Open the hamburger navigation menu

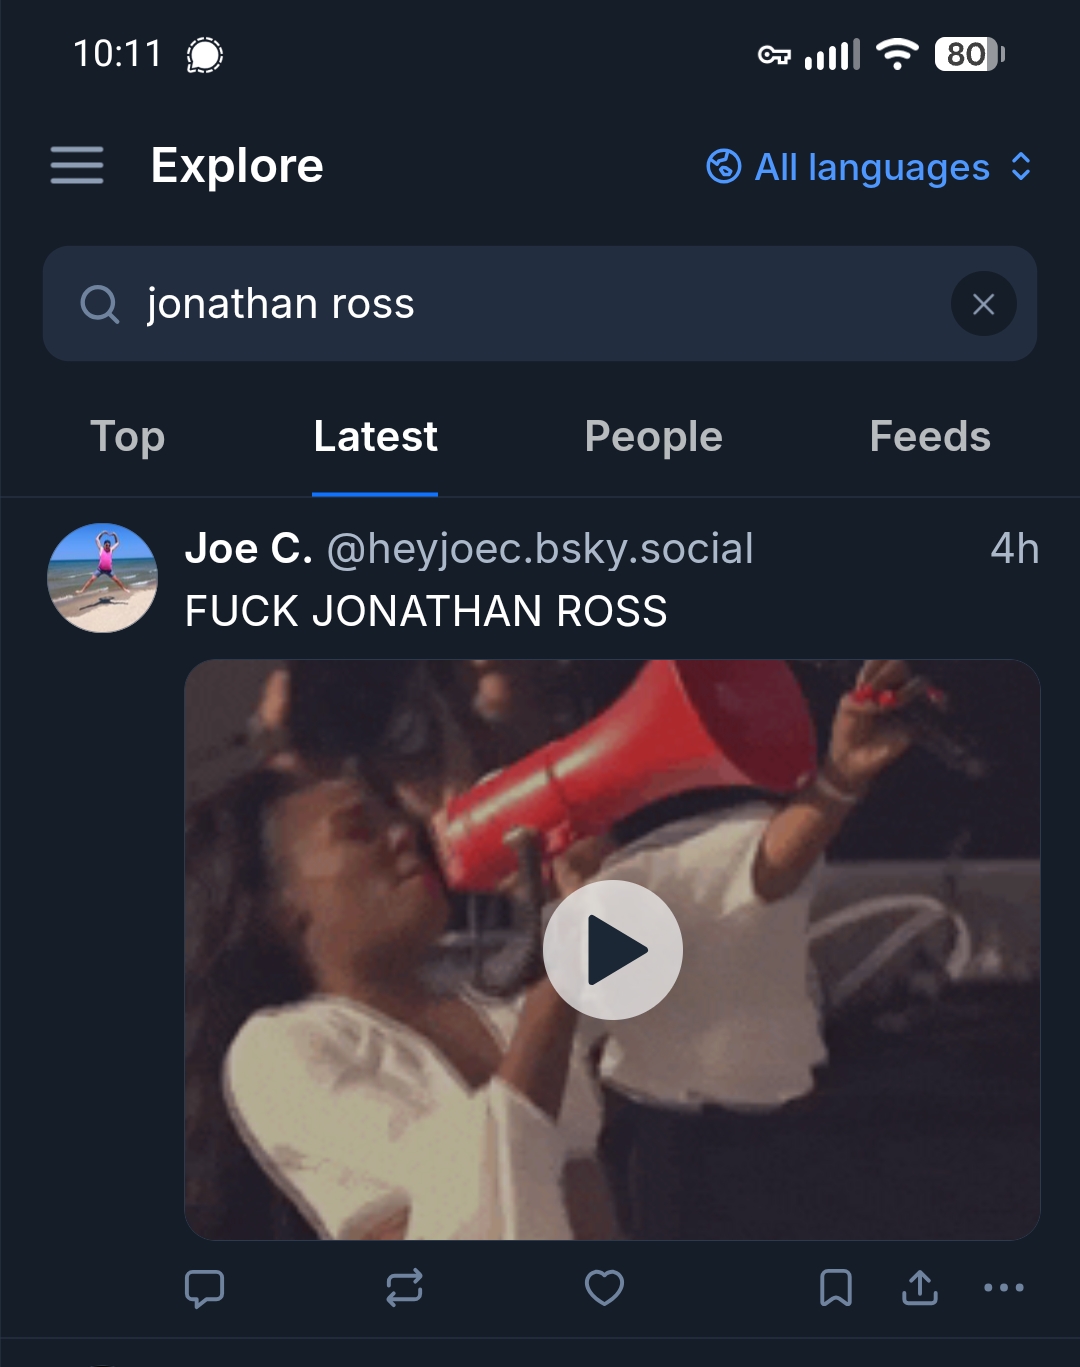coord(77,166)
